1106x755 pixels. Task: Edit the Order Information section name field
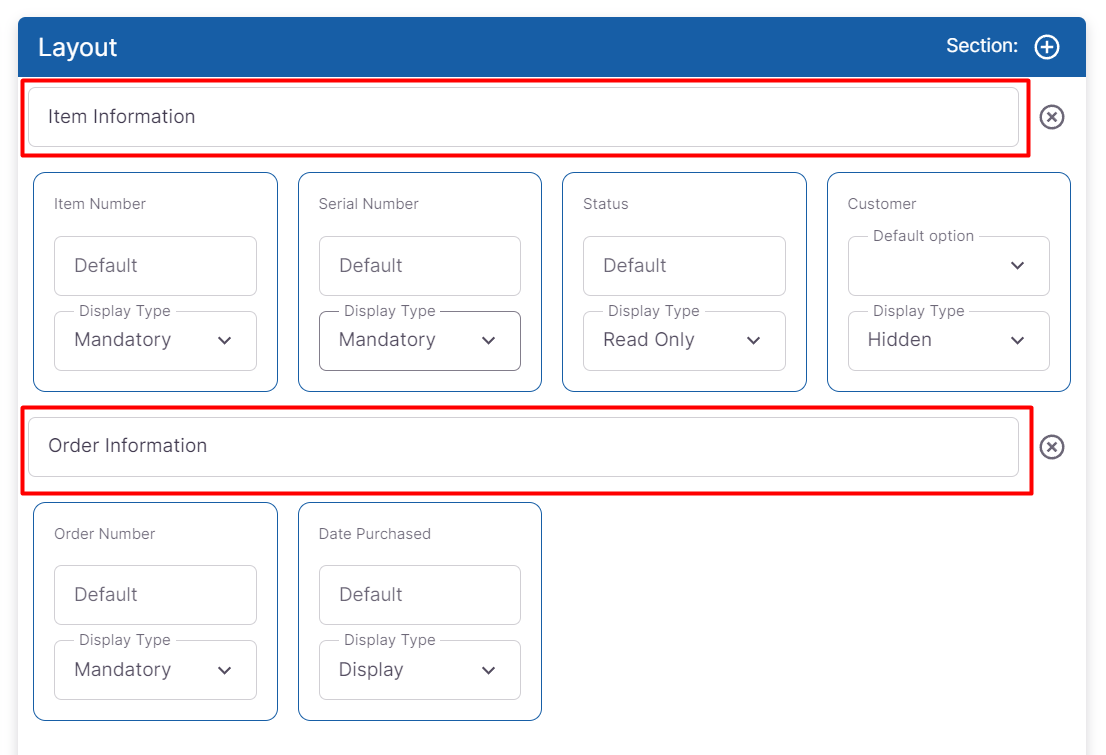(522, 446)
